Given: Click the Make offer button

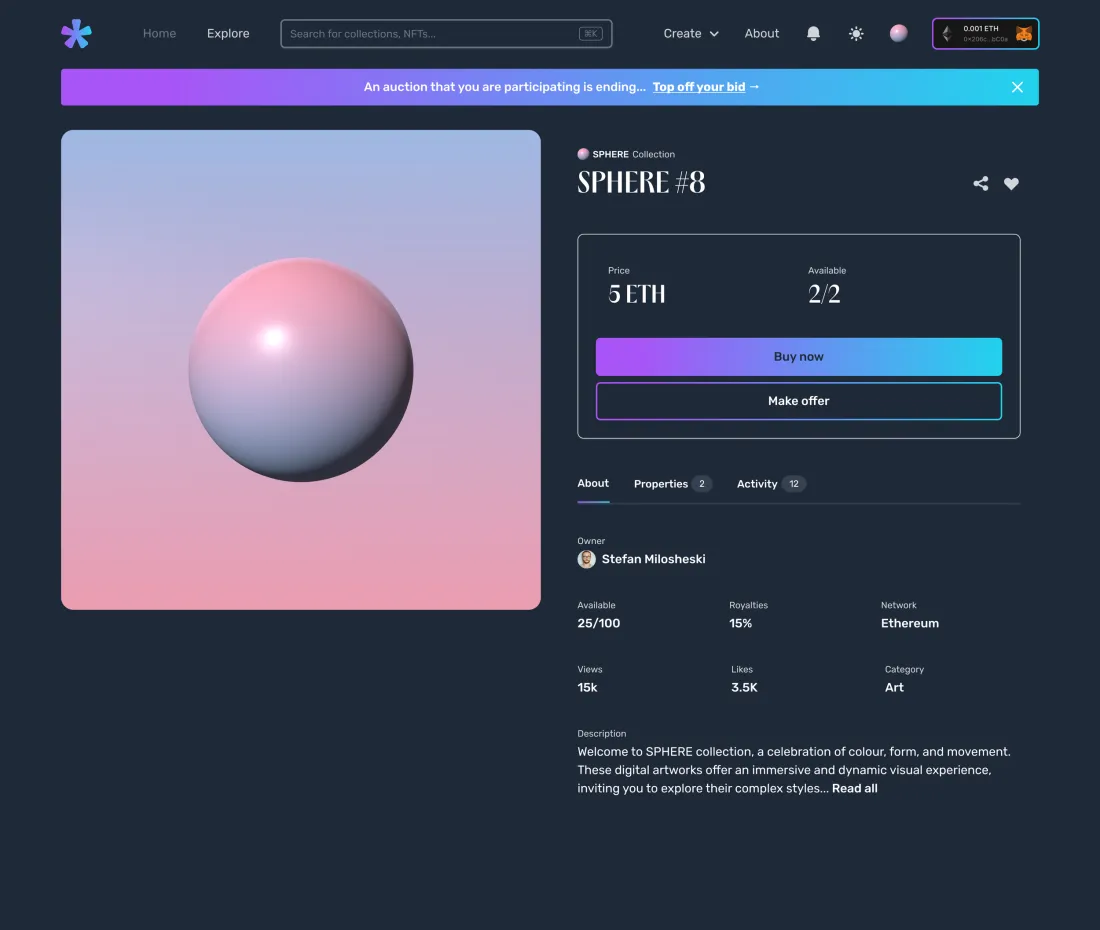Looking at the screenshot, I should click(x=798, y=401).
